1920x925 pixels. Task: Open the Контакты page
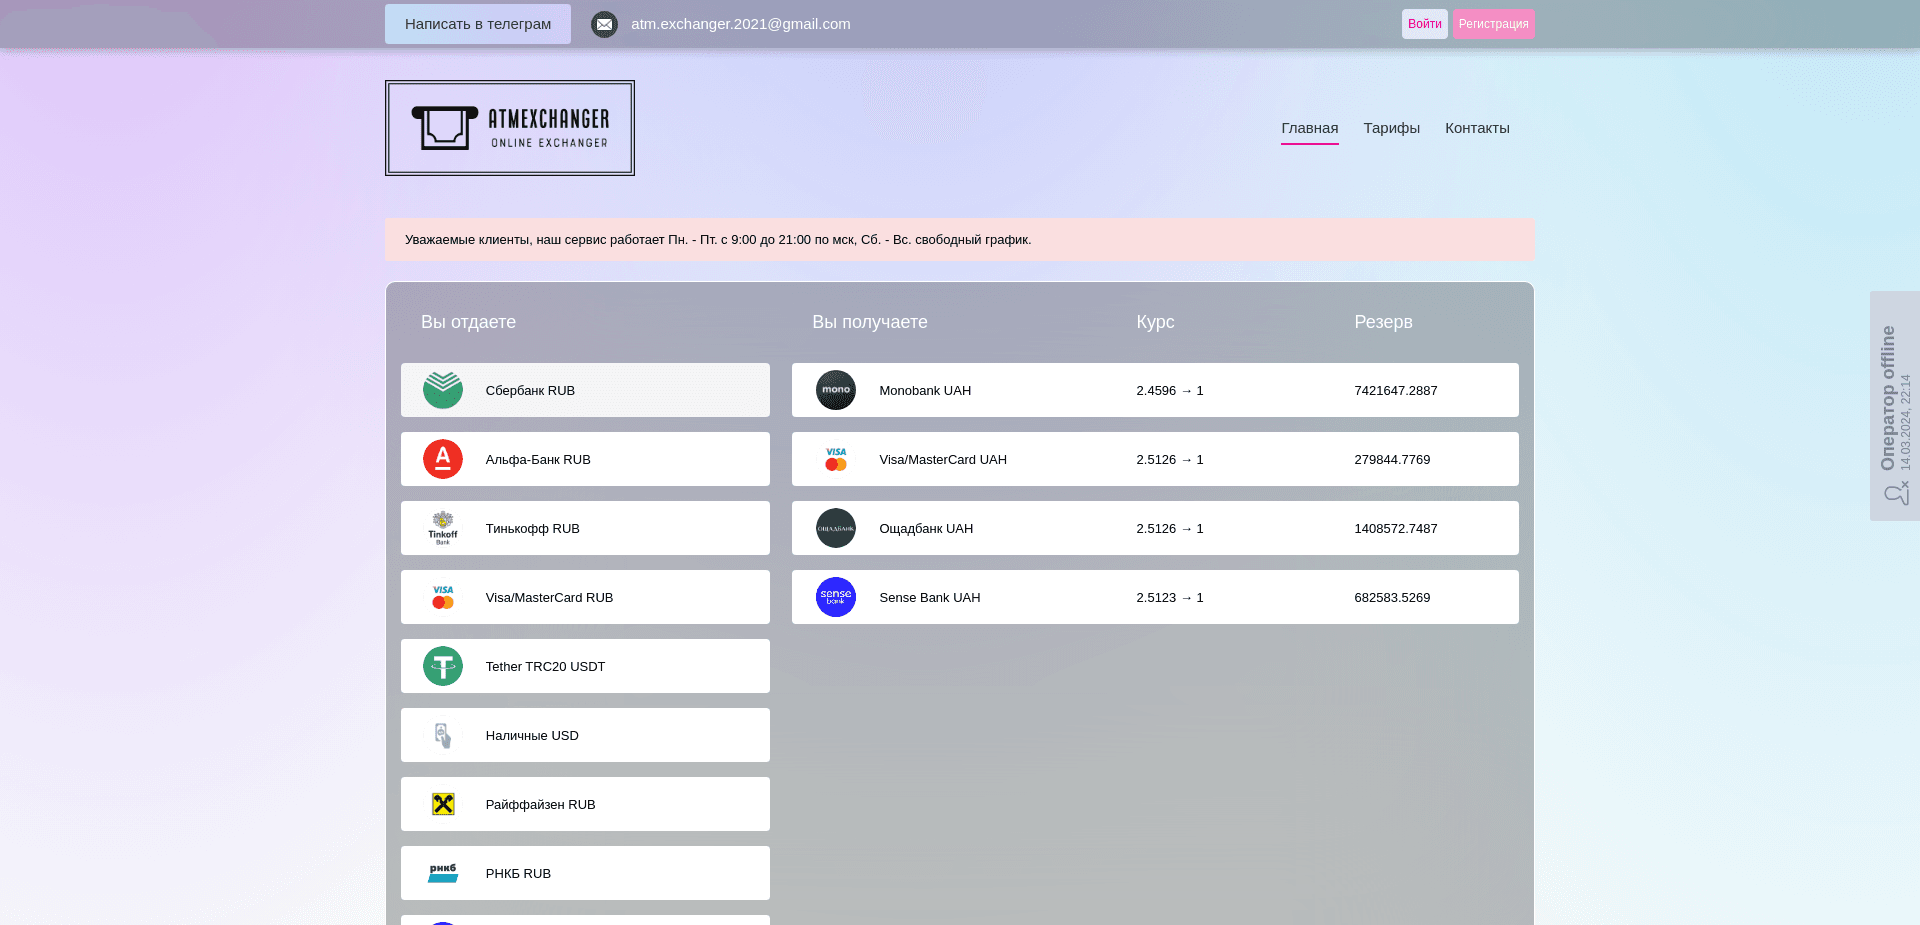(1477, 128)
